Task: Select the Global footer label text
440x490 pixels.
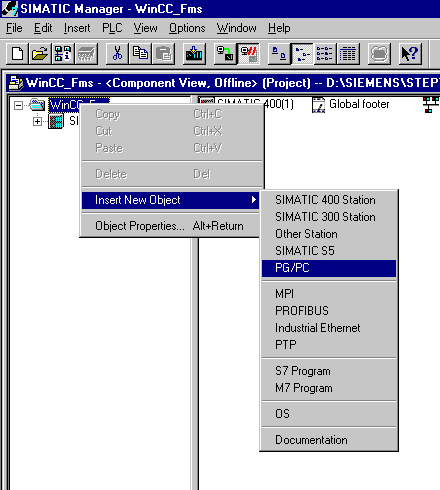Action: point(359,104)
